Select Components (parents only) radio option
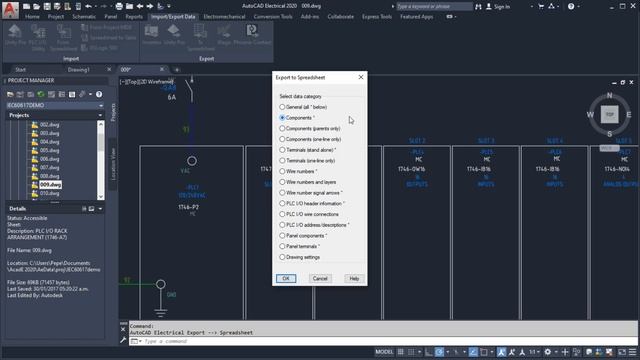 tap(282, 128)
